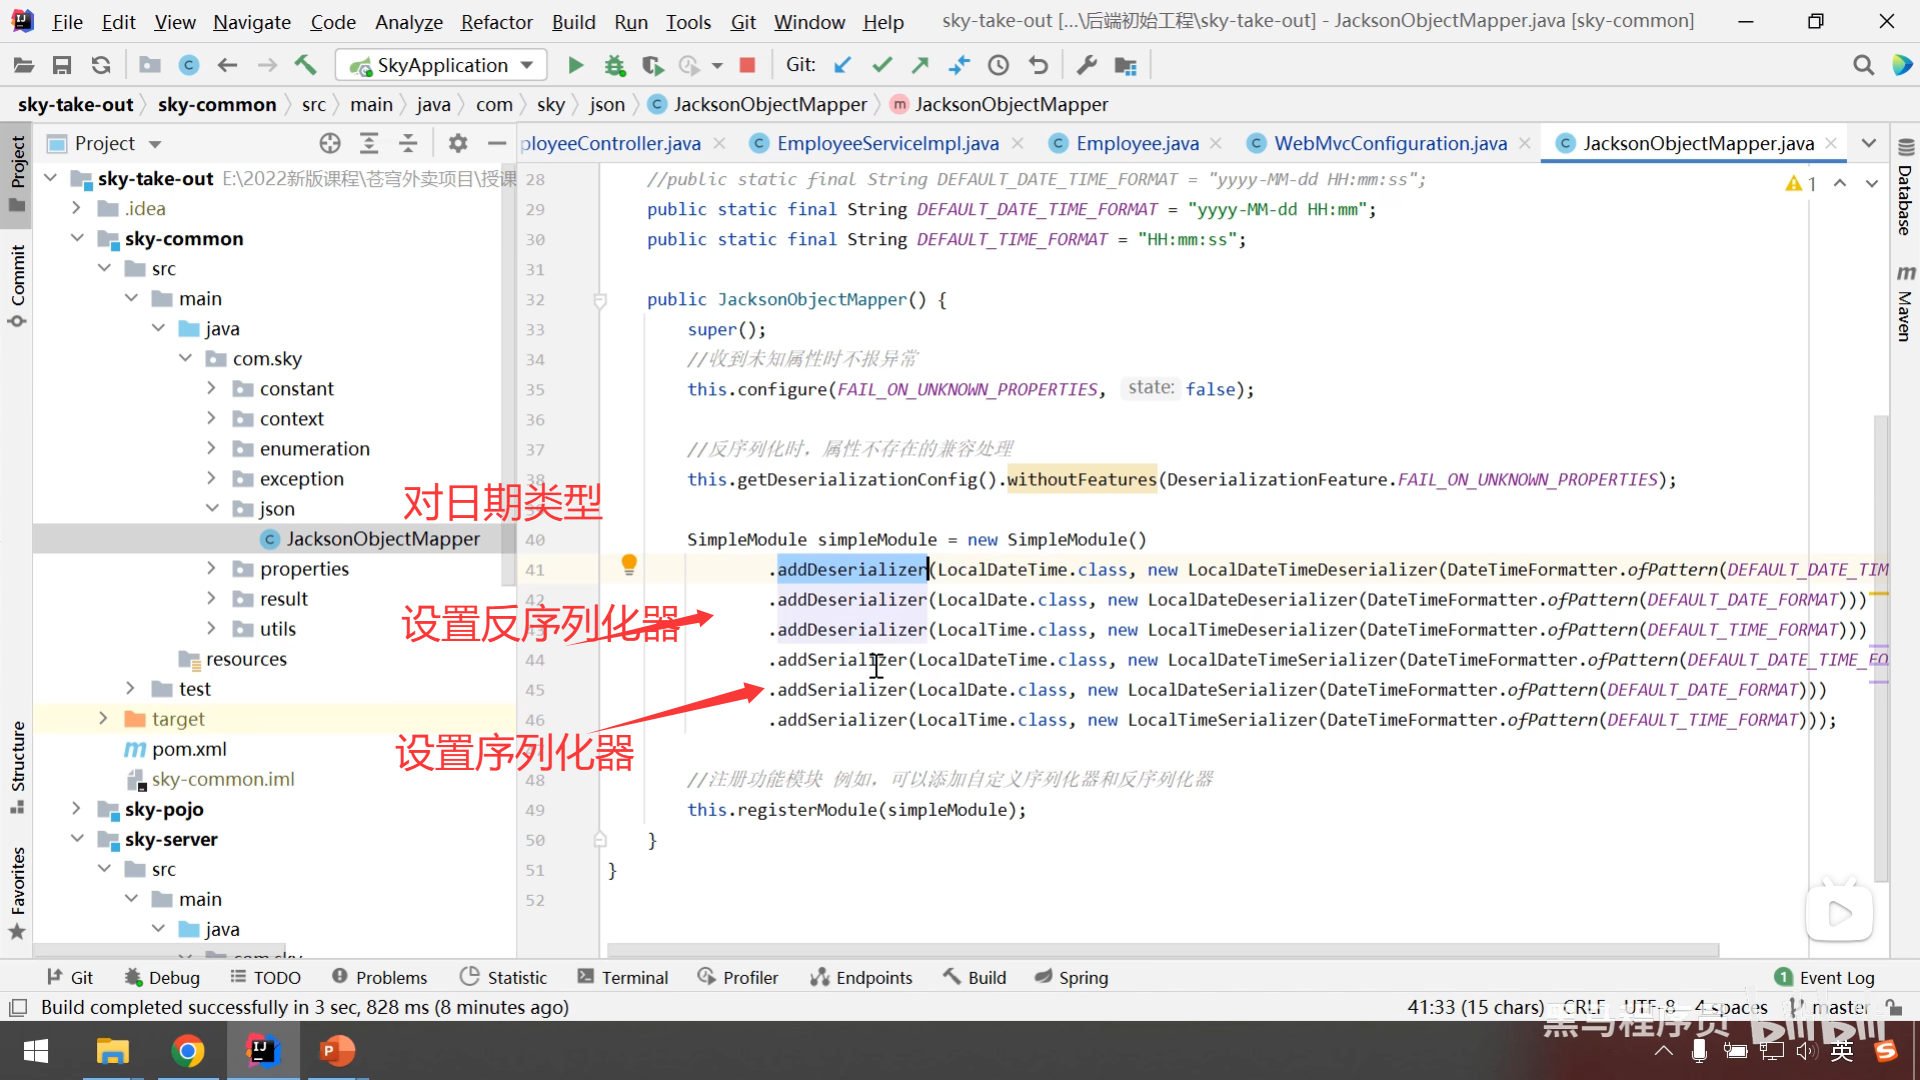Run SkyApplication with the green play button

pos(575,66)
